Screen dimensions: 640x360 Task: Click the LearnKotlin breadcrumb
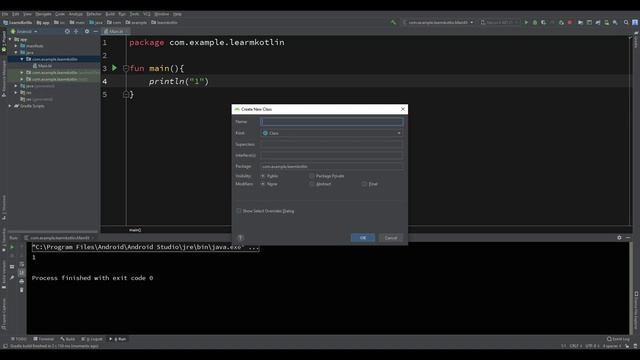pos(18,22)
